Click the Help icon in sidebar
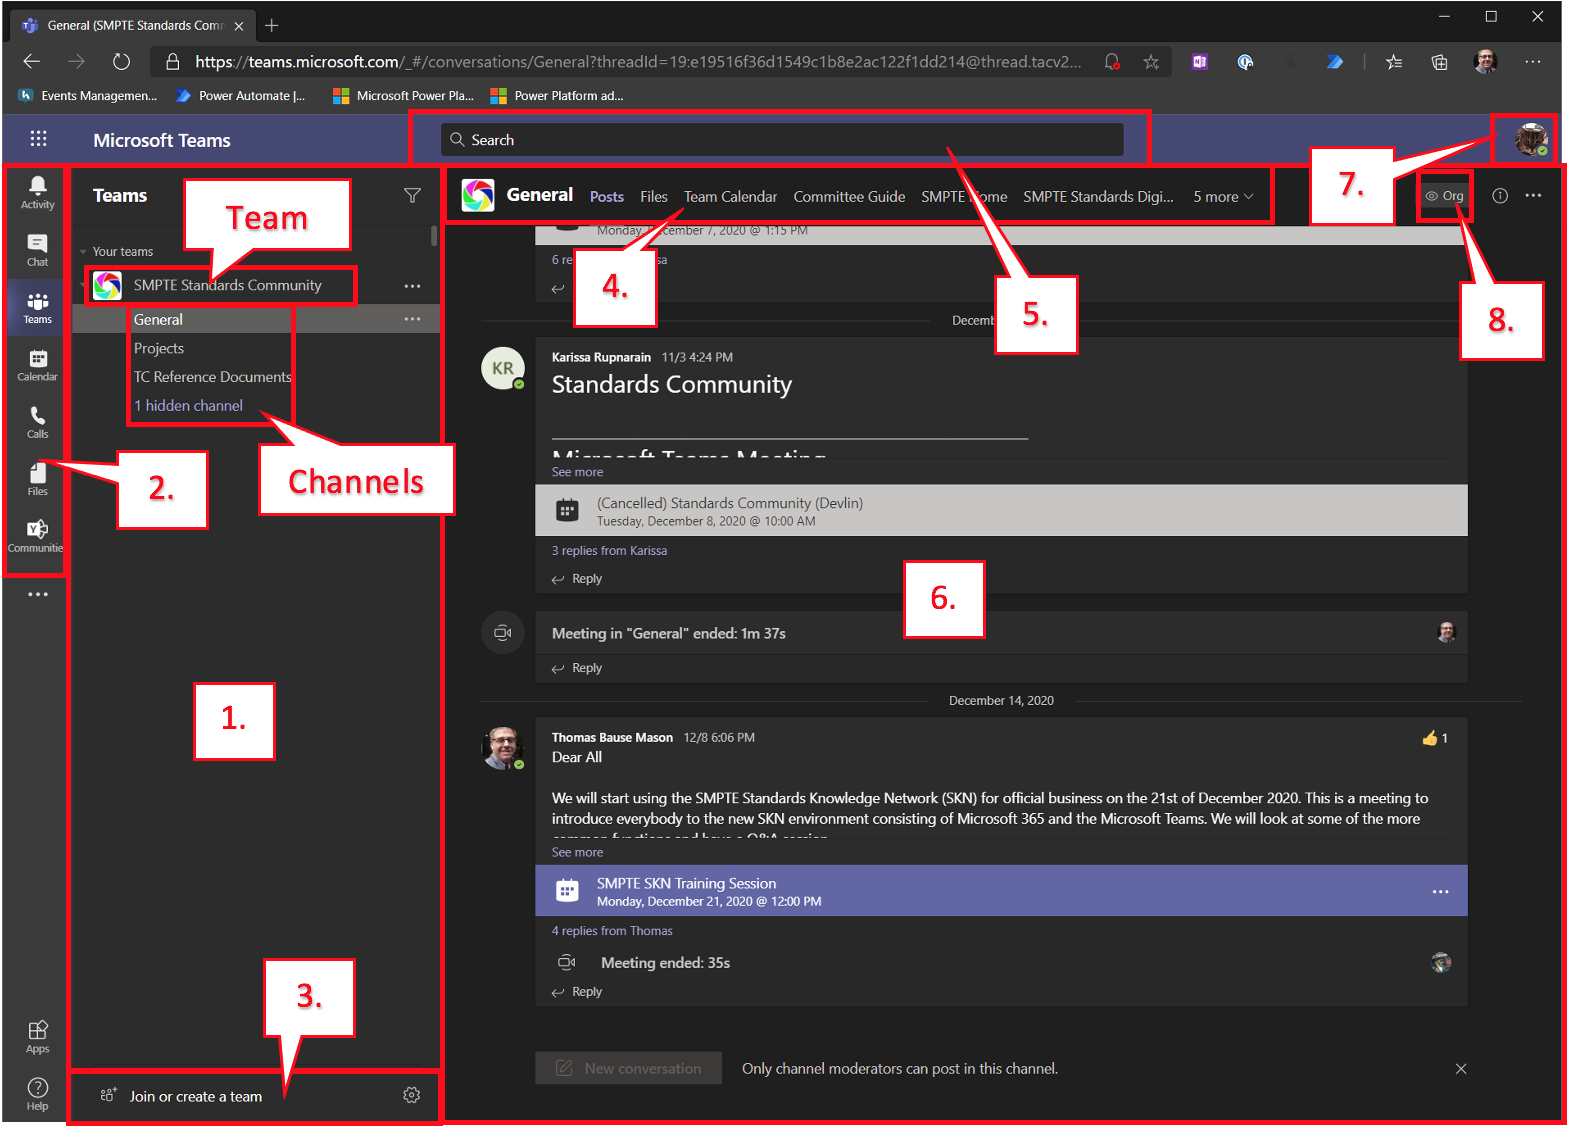This screenshot has height=1130, width=1572. click(37, 1093)
